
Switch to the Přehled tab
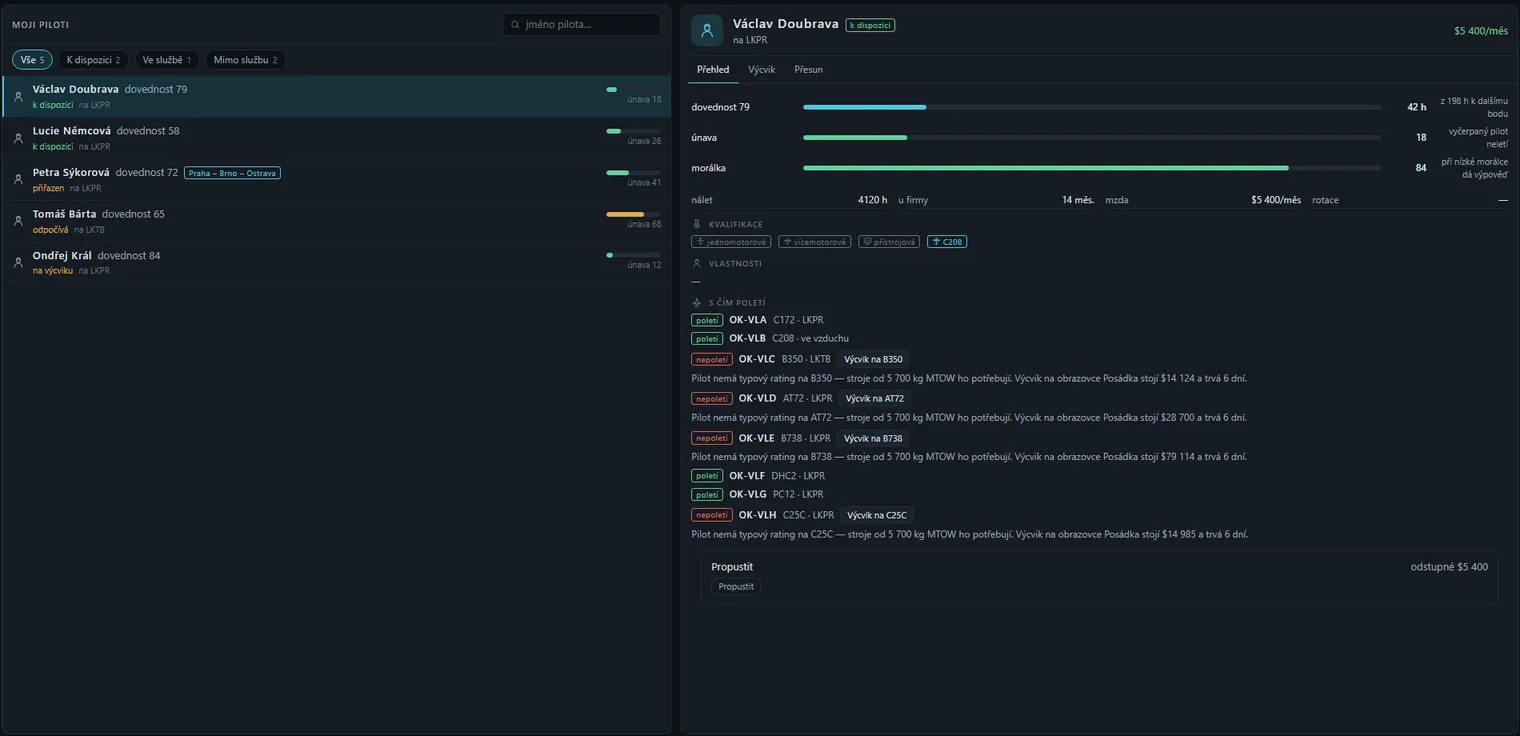(713, 69)
